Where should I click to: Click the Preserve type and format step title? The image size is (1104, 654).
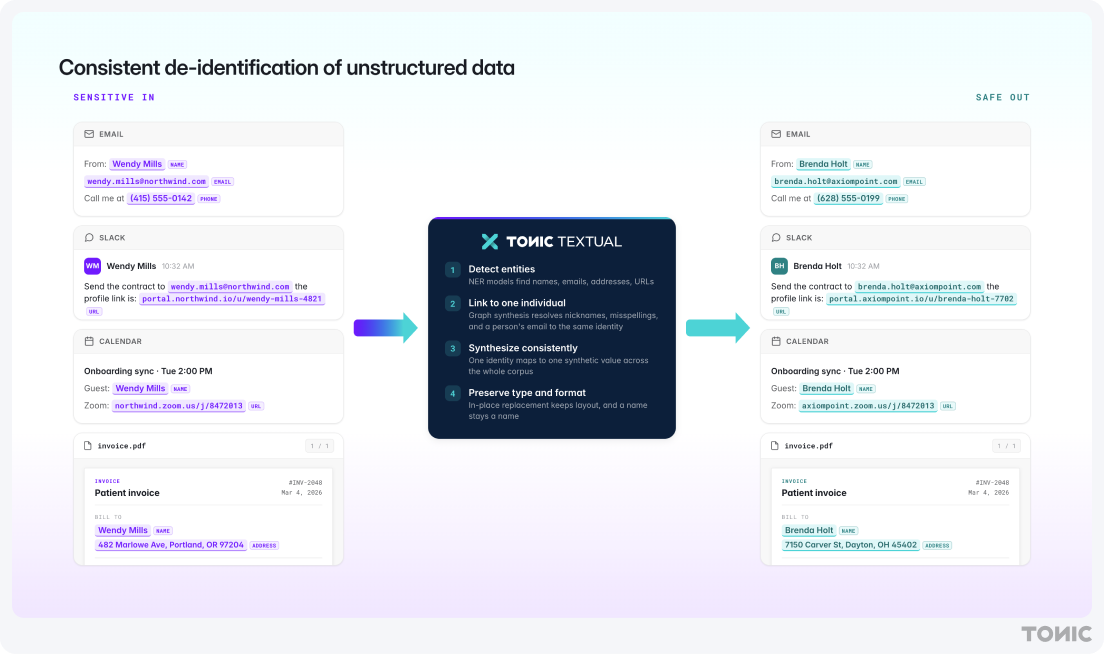click(527, 393)
